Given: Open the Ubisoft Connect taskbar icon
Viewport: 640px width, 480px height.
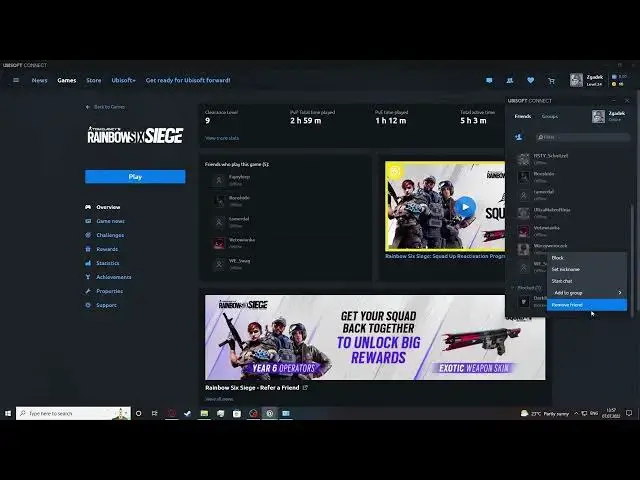Looking at the screenshot, I should click(x=270, y=413).
